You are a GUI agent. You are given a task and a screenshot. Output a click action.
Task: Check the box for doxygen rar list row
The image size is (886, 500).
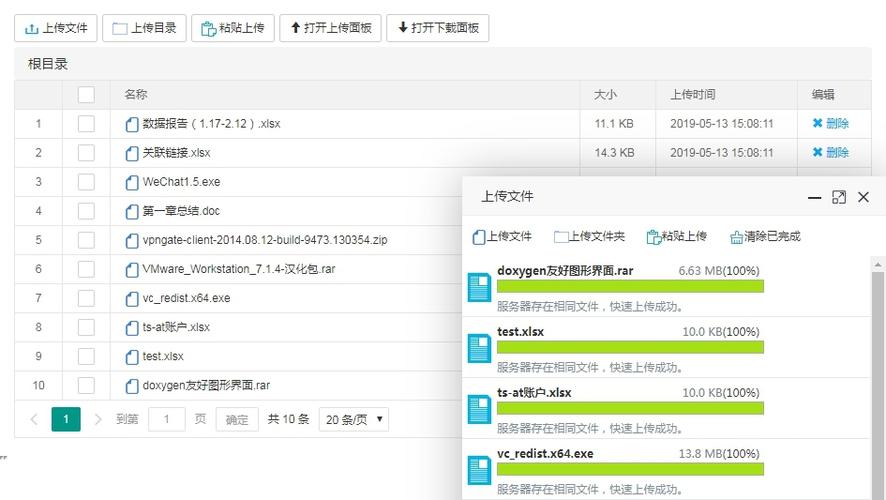86,385
